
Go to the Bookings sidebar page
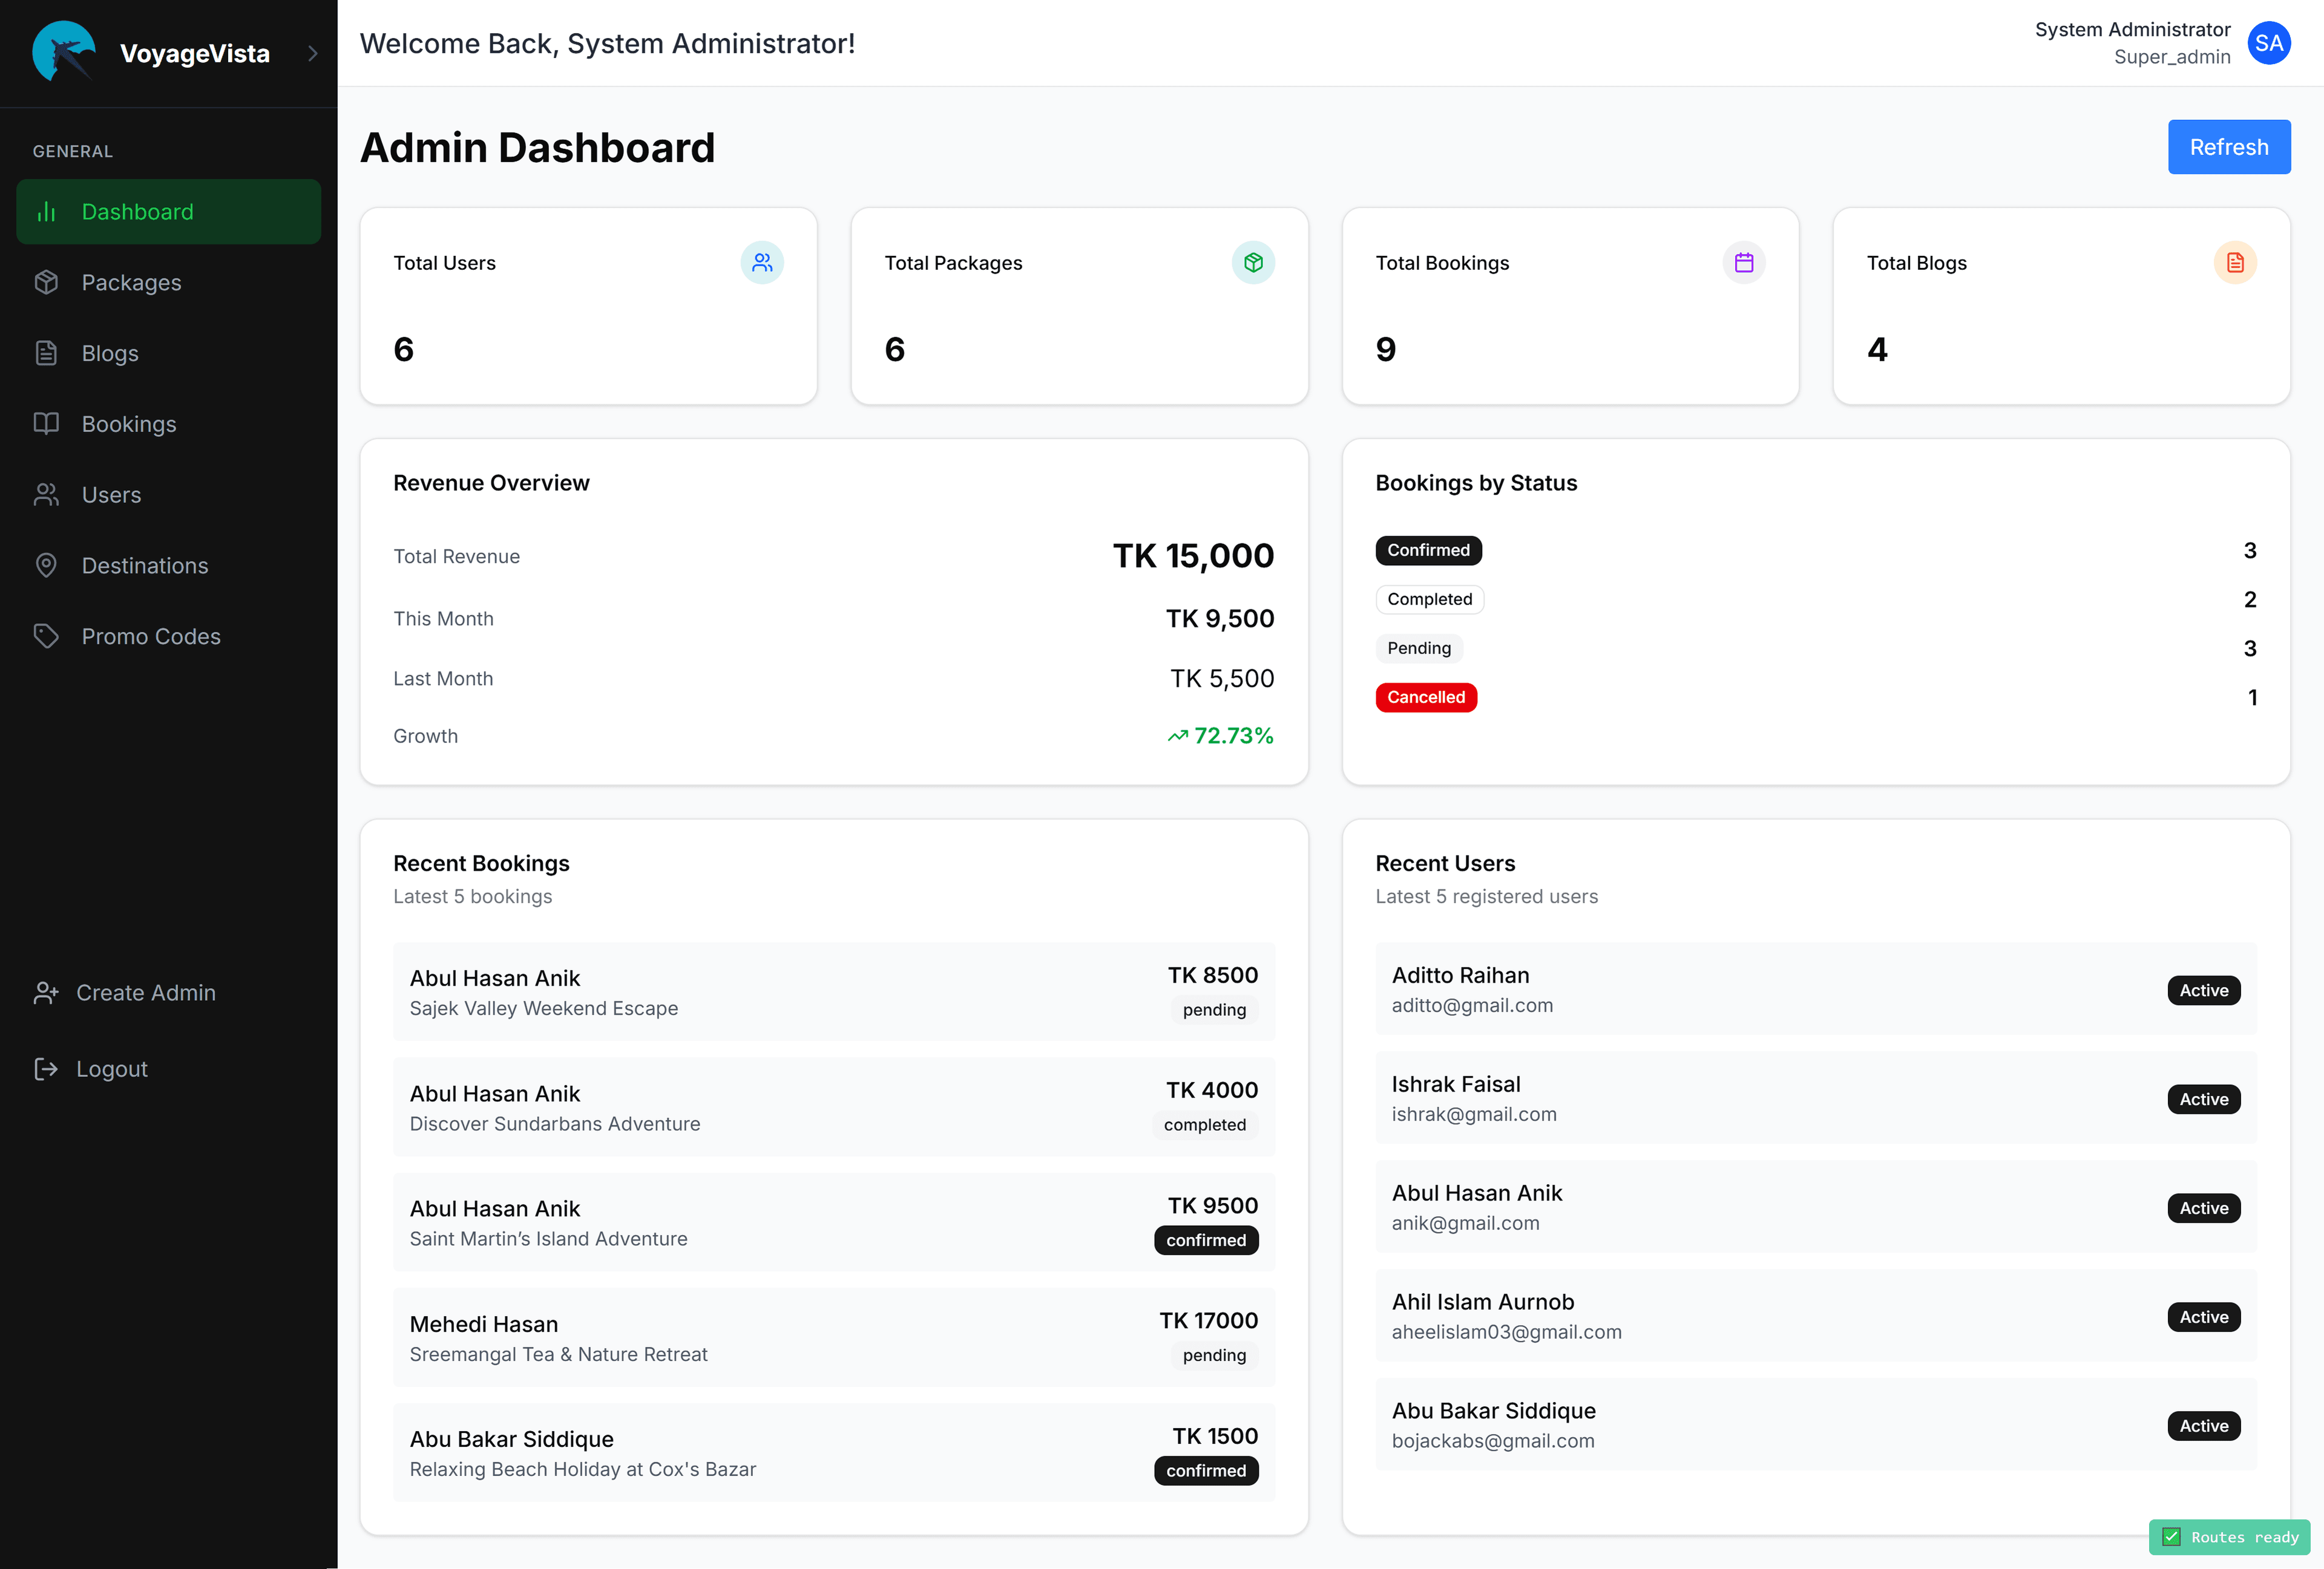[128, 424]
